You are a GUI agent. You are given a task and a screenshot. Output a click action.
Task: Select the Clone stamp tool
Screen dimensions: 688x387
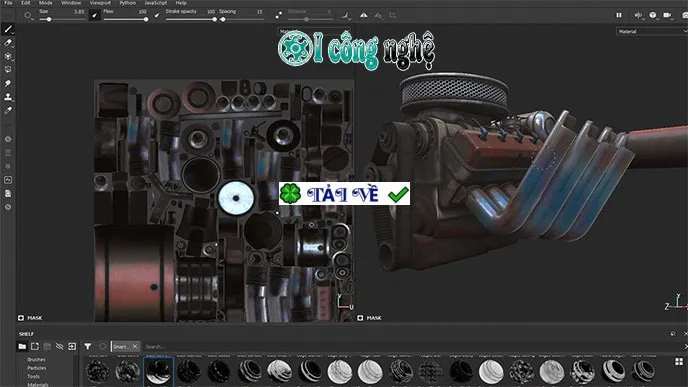8,97
